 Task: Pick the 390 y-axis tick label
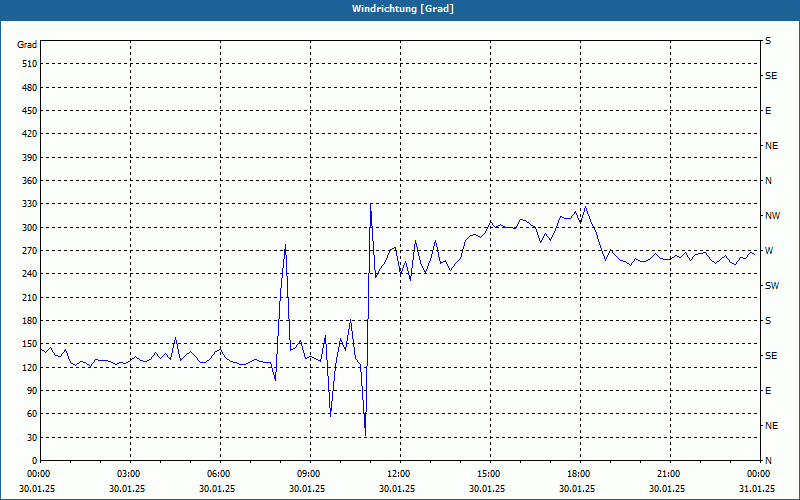coord(29,157)
